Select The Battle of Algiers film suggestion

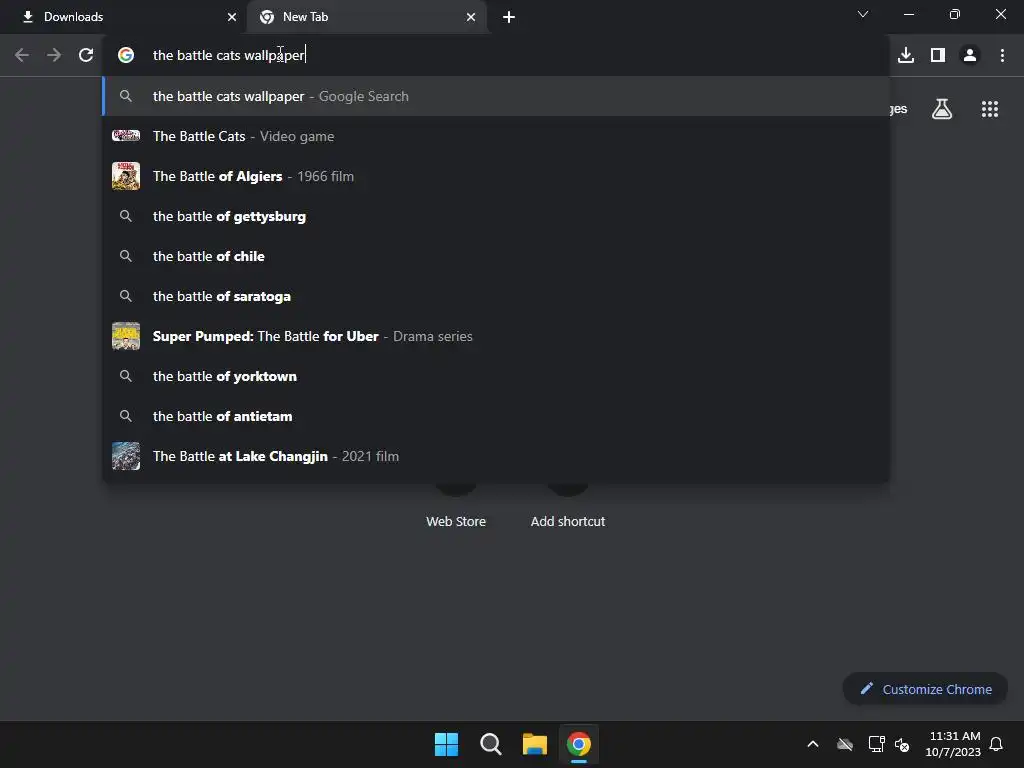496,176
